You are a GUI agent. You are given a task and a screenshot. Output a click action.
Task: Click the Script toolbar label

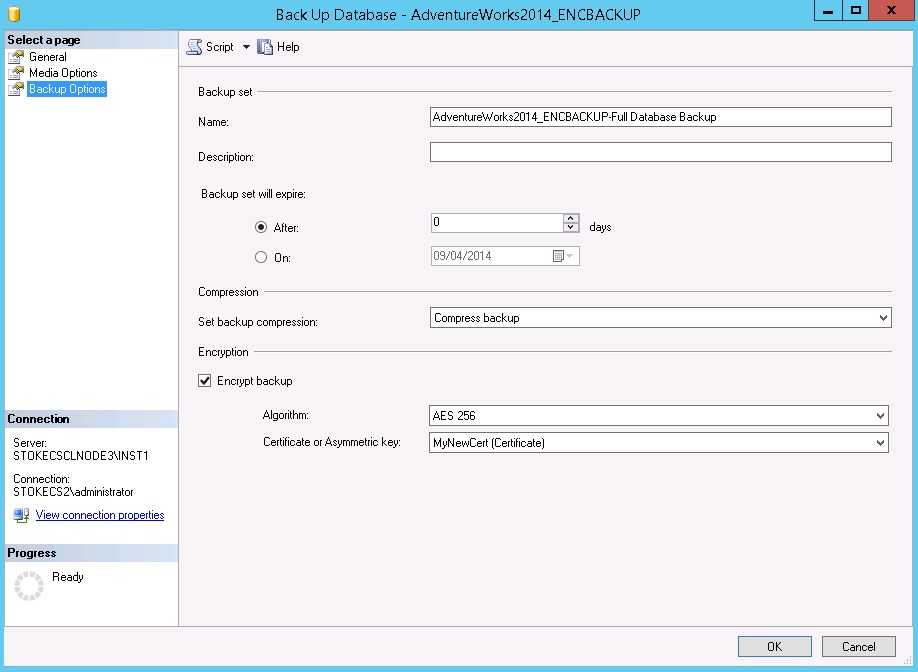click(220, 47)
